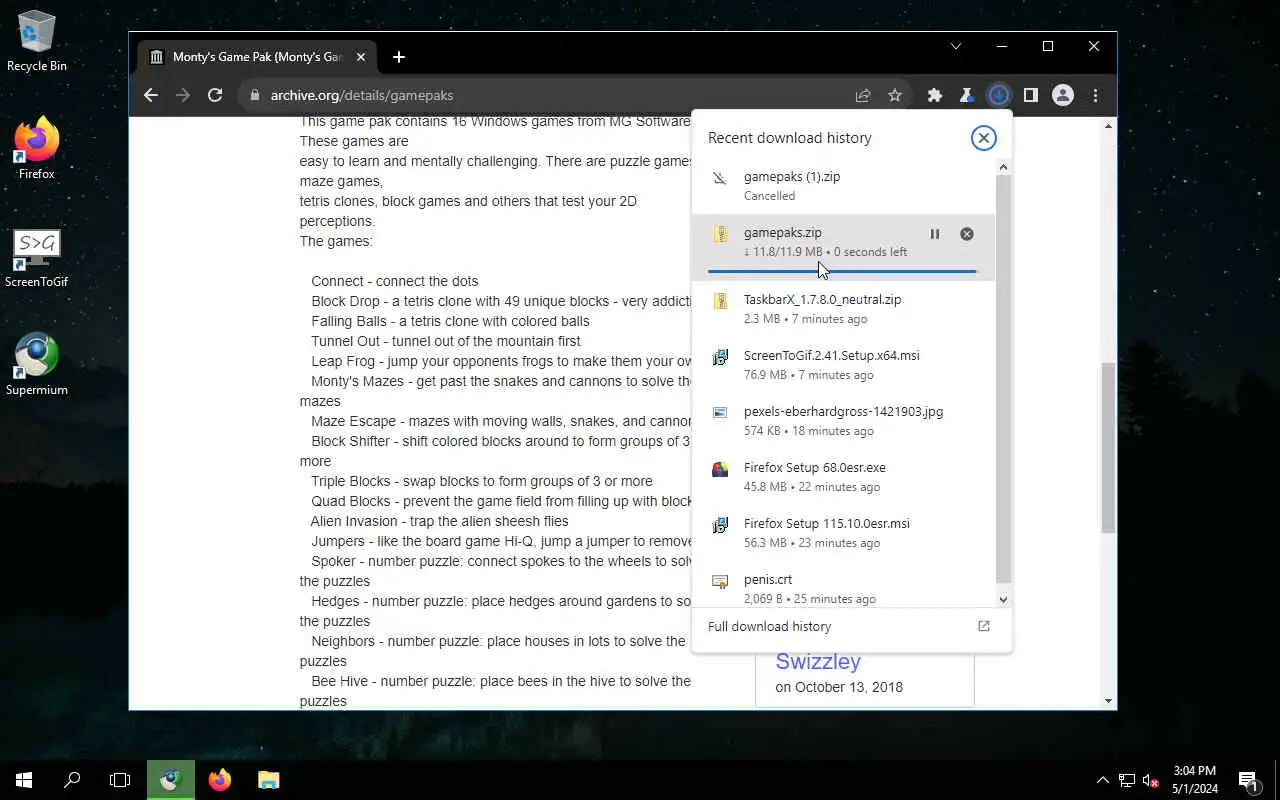Click the pexels jpg image icon

(x=720, y=413)
